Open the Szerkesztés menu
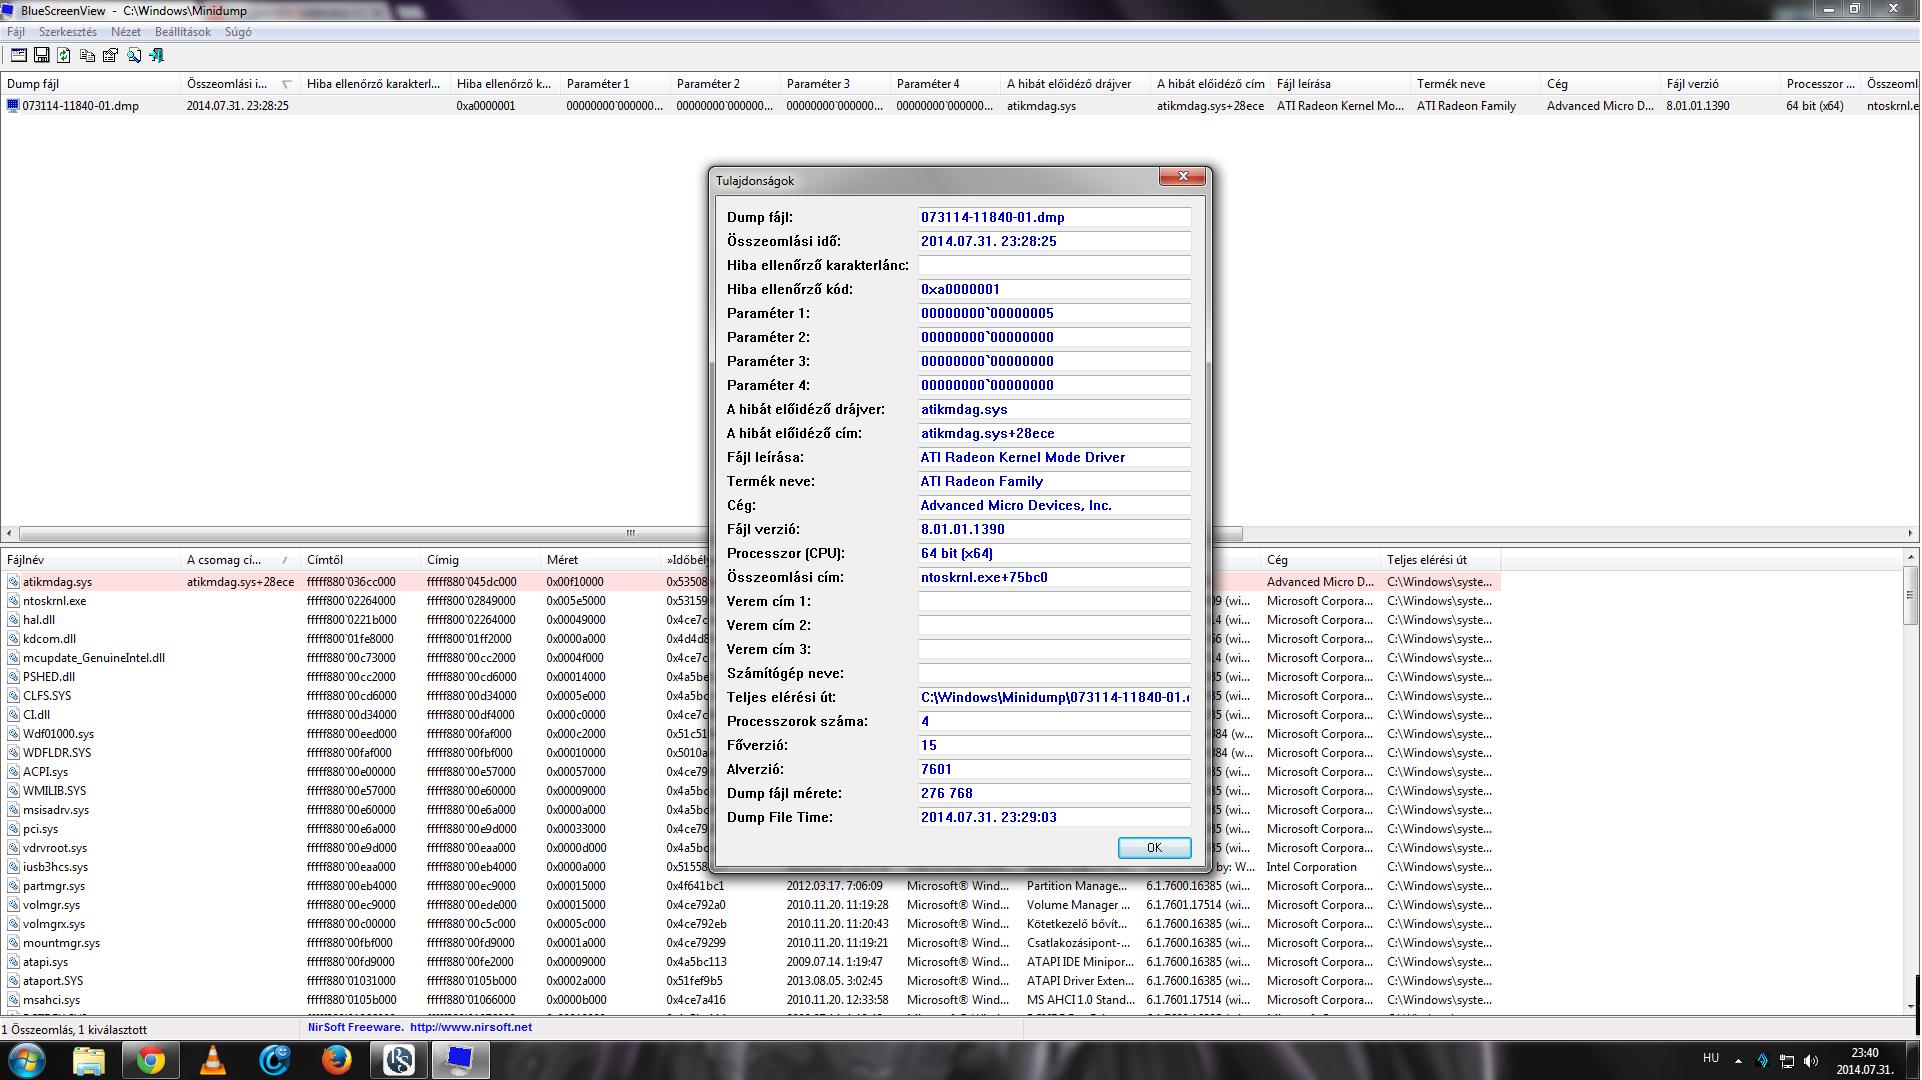Image resolution: width=1922 pixels, height=1080 pixels. [x=68, y=32]
